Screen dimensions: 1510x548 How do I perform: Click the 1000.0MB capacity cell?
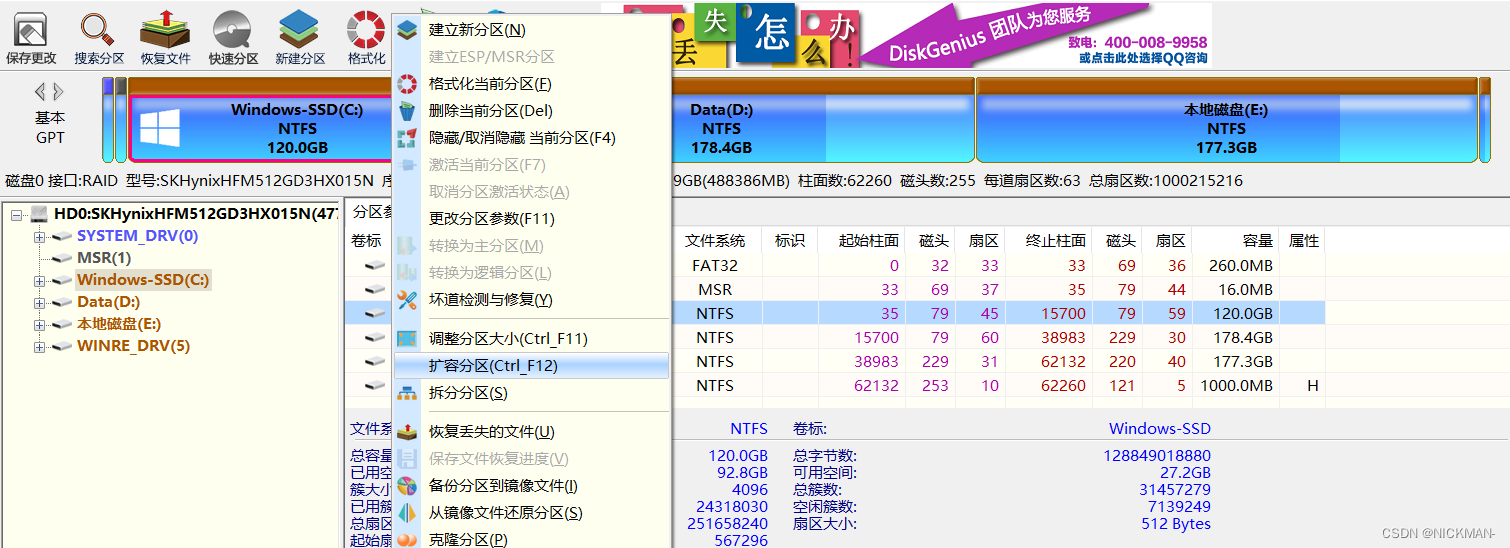(x=1236, y=386)
